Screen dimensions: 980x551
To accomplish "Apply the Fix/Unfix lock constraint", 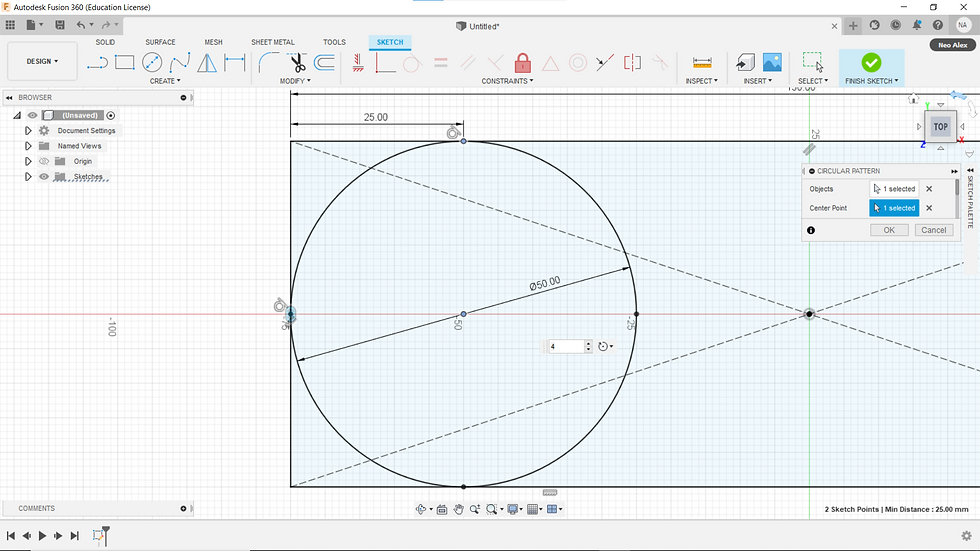I will (x=522, y=62).
